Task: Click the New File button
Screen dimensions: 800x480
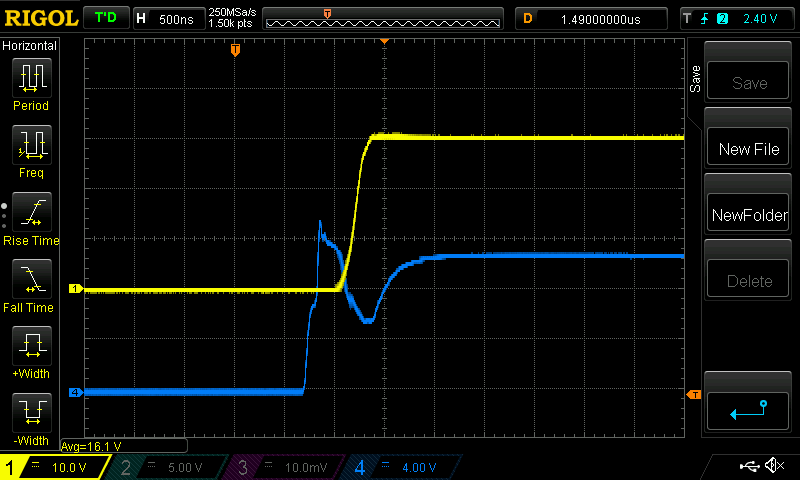Action: point(748,149)
